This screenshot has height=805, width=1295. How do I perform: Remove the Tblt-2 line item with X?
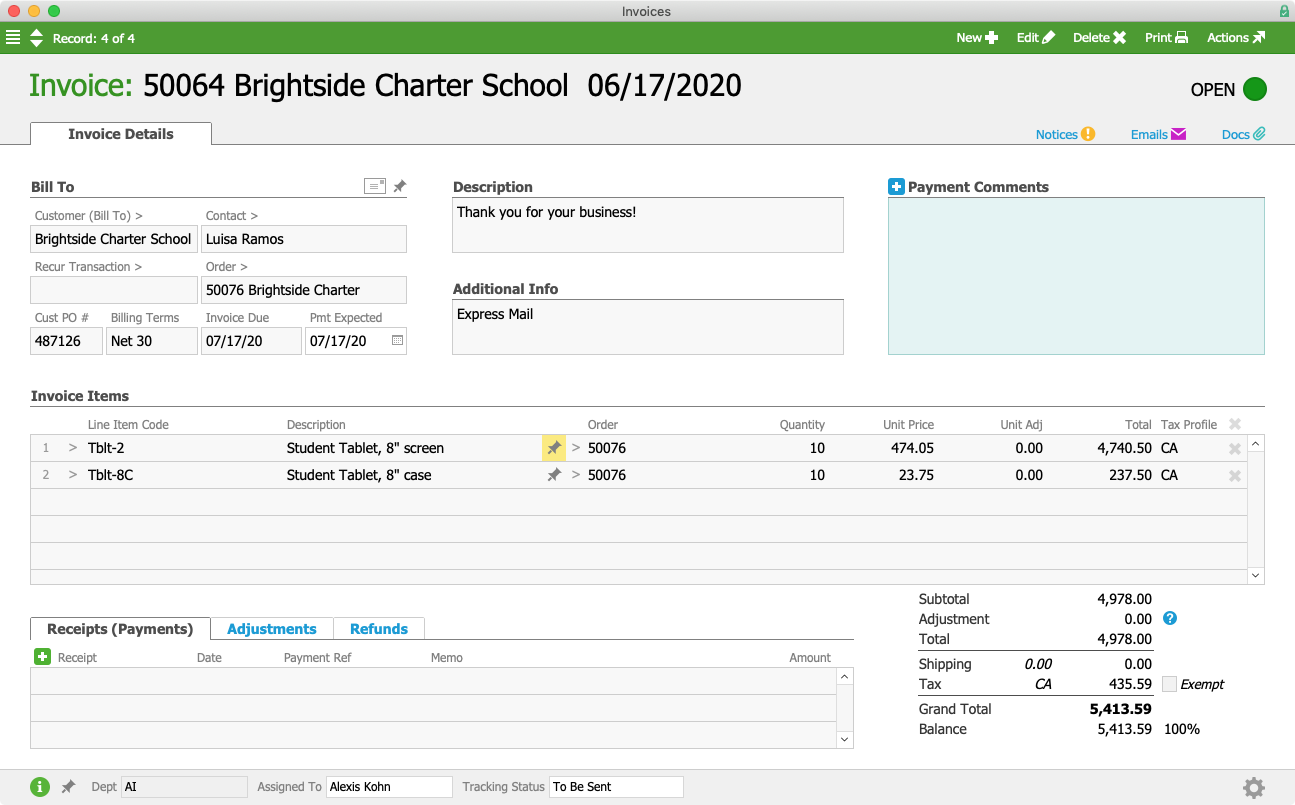pos(1235,449)
